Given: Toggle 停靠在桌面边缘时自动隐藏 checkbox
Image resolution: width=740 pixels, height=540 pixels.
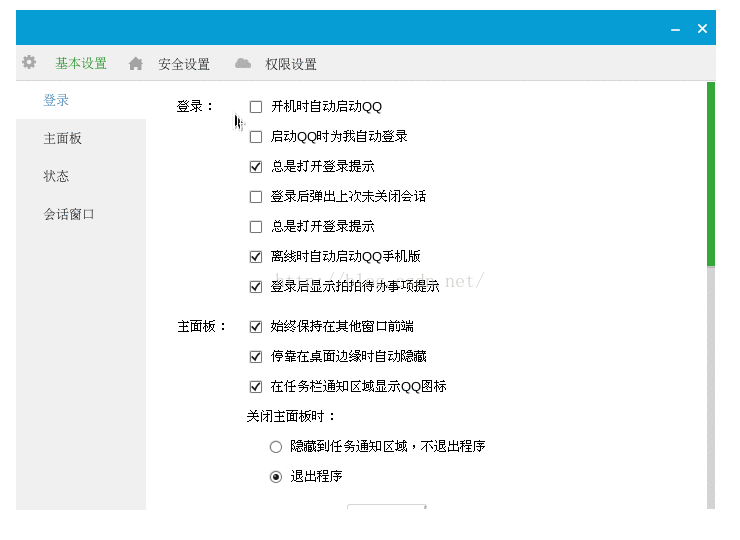Looking at the screenshot, I should (x=256, y=356).
